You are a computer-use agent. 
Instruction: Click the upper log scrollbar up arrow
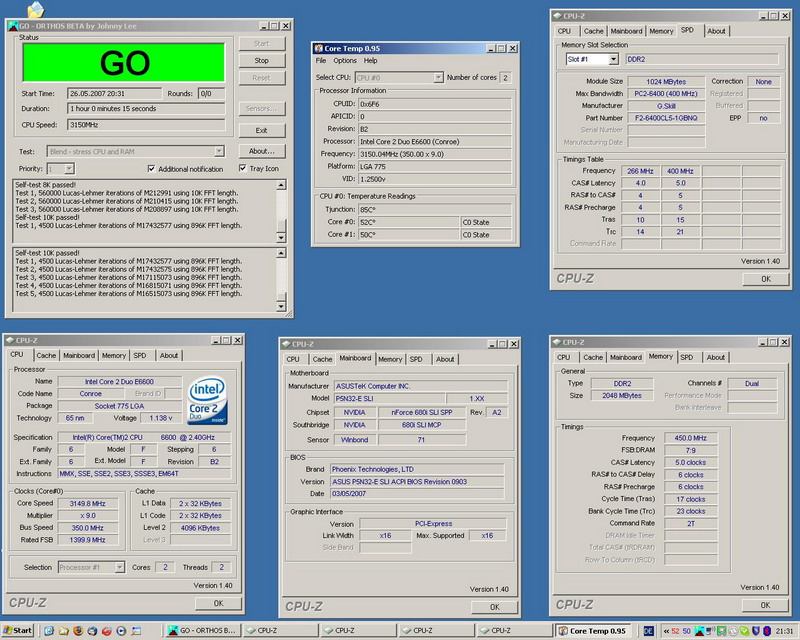(281, 185)
